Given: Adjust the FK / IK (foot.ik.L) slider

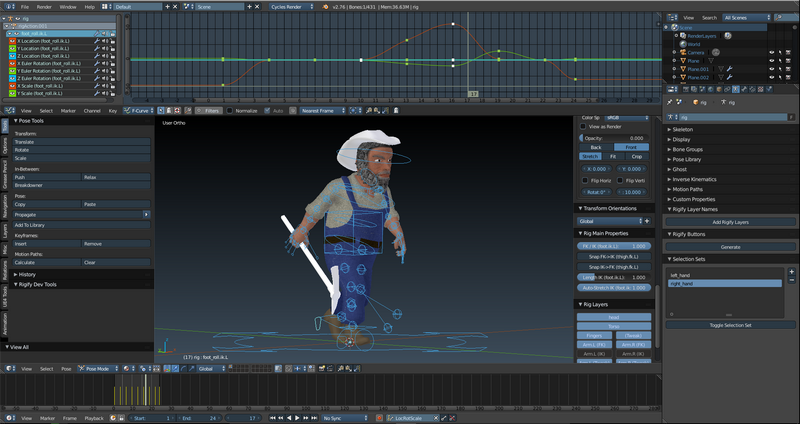Looking at the screenshot, I should 614,246.
